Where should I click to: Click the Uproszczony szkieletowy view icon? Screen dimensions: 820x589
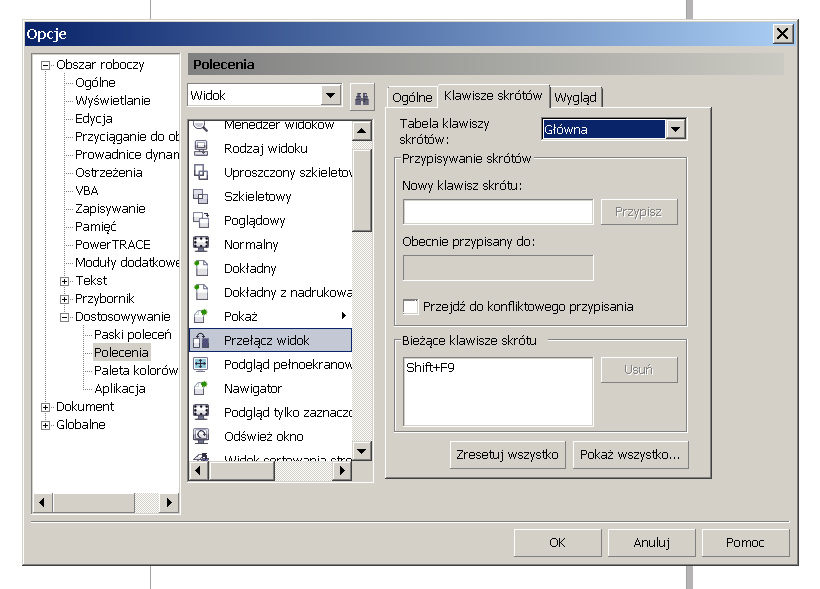pyautogui.click(x=200, y=173)
